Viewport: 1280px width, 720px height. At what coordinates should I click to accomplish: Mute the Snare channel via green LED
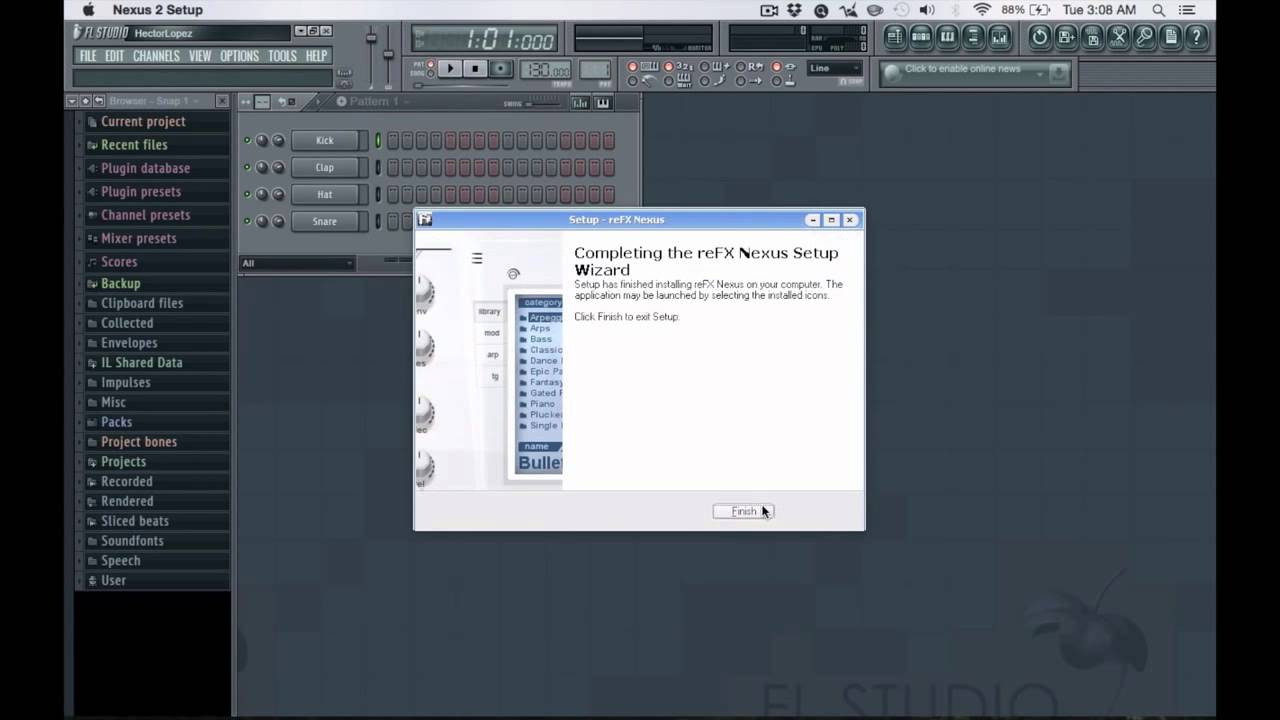247,221
